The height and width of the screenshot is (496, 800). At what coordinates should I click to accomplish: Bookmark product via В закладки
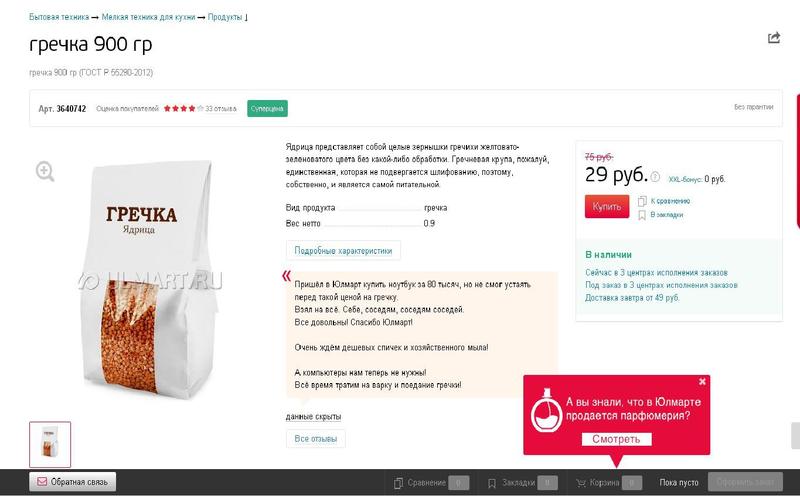(x=661, y=215)
